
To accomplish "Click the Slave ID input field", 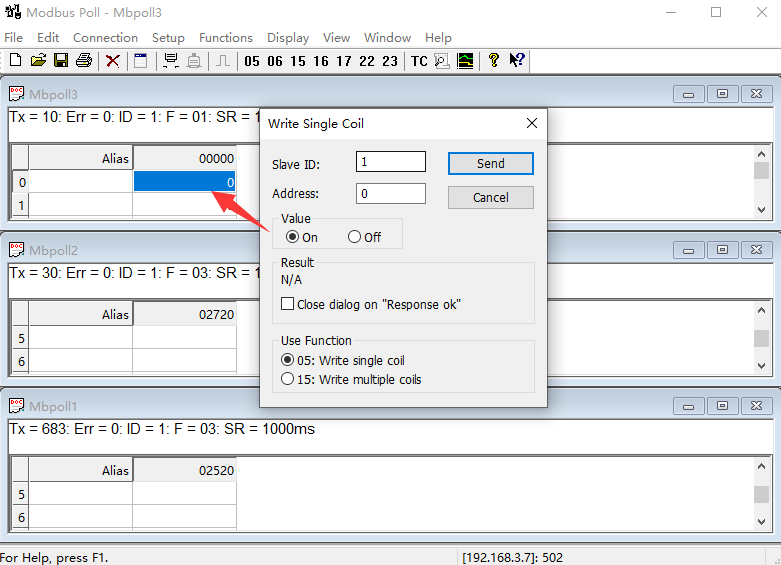I will [x=391, y=162].
